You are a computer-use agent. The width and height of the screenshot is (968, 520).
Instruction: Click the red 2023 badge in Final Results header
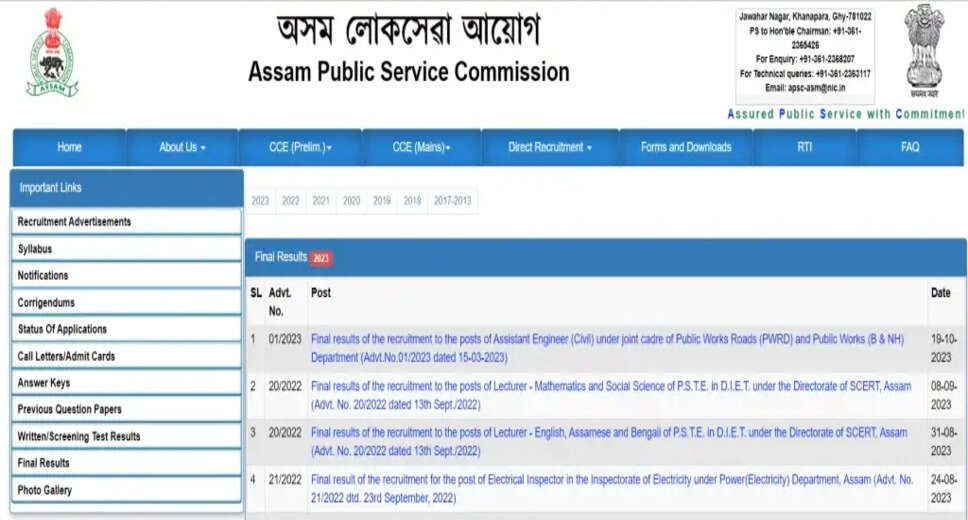tap(321, 258)
